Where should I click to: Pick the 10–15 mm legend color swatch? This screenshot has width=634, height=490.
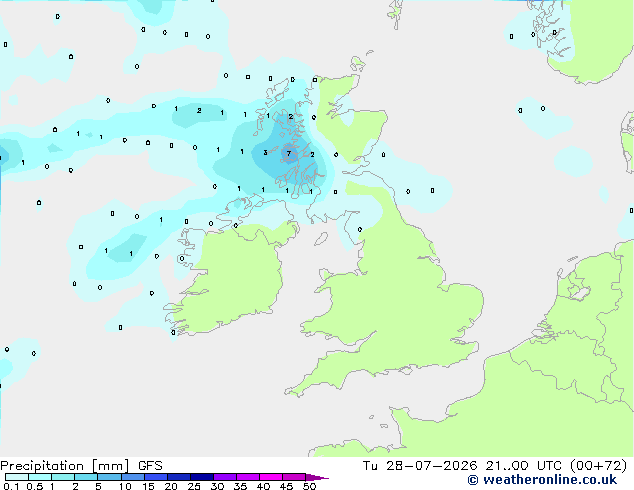click(x=132, y=477)
